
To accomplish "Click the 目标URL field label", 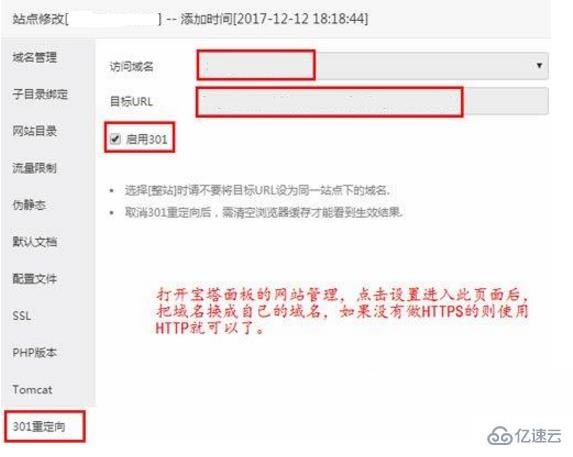I will 131,101.
